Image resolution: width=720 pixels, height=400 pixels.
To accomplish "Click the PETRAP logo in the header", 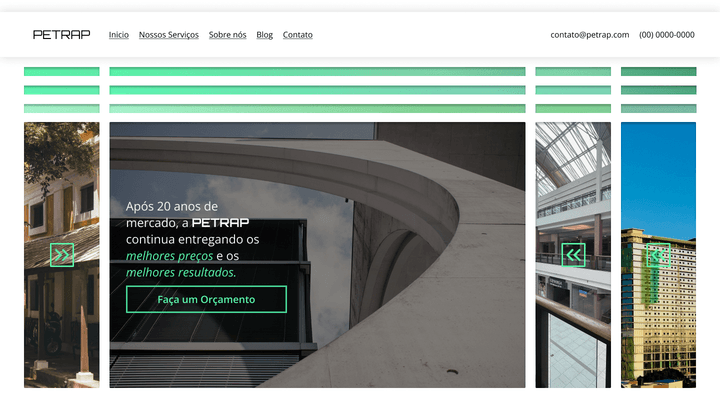I will (x=61, y=34).
